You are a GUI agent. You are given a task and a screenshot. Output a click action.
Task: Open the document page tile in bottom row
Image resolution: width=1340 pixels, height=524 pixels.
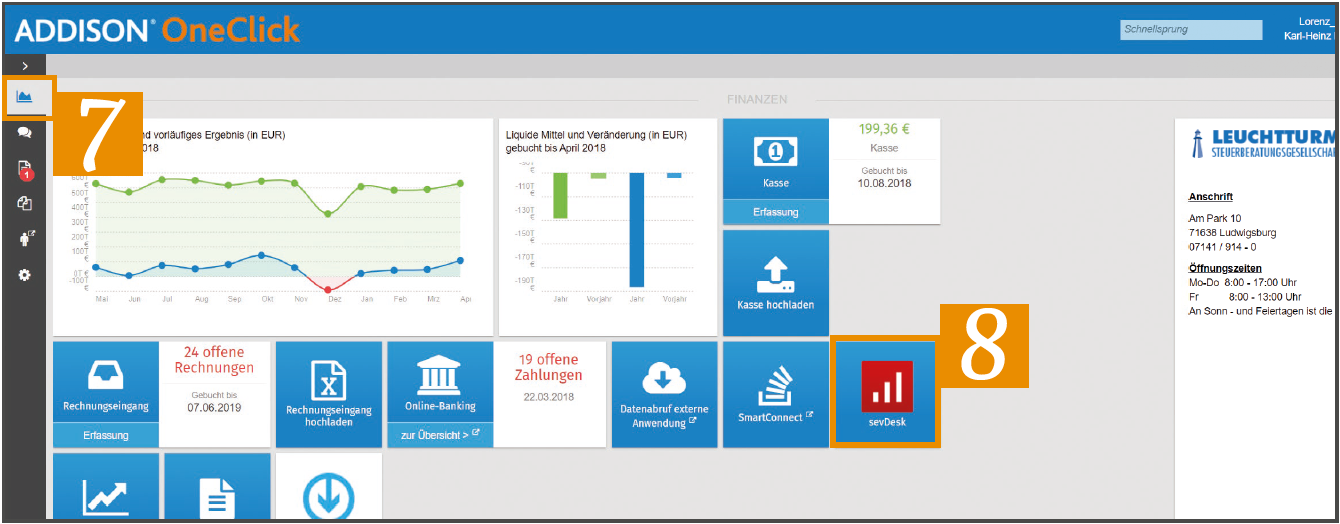[217, 486]
